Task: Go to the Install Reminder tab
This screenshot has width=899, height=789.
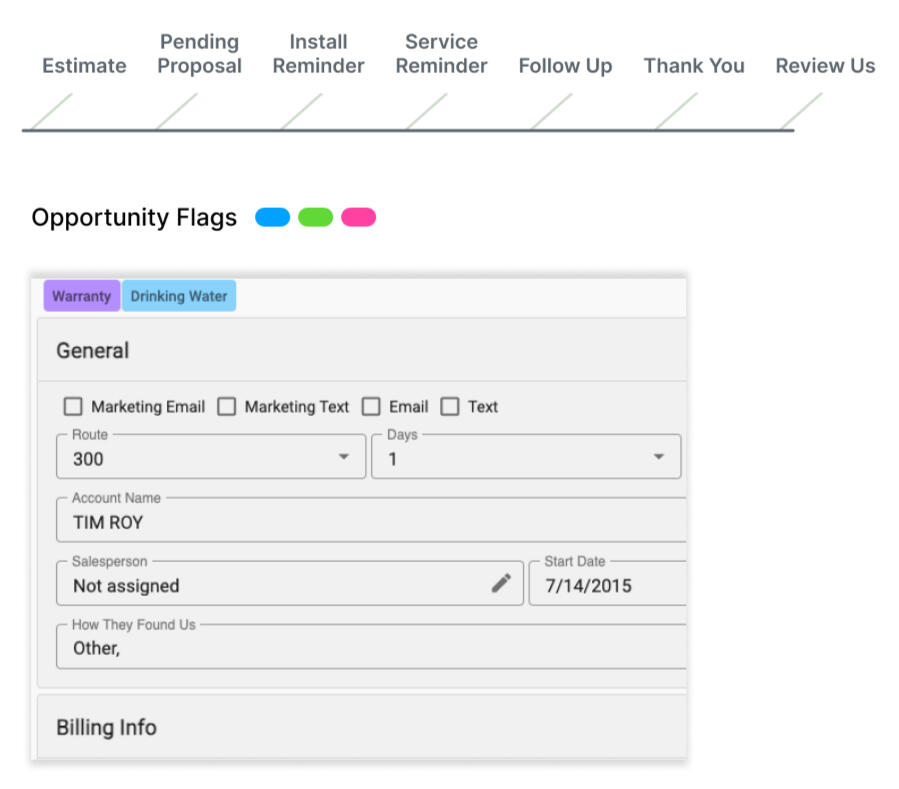Action: tap(318, 54)
